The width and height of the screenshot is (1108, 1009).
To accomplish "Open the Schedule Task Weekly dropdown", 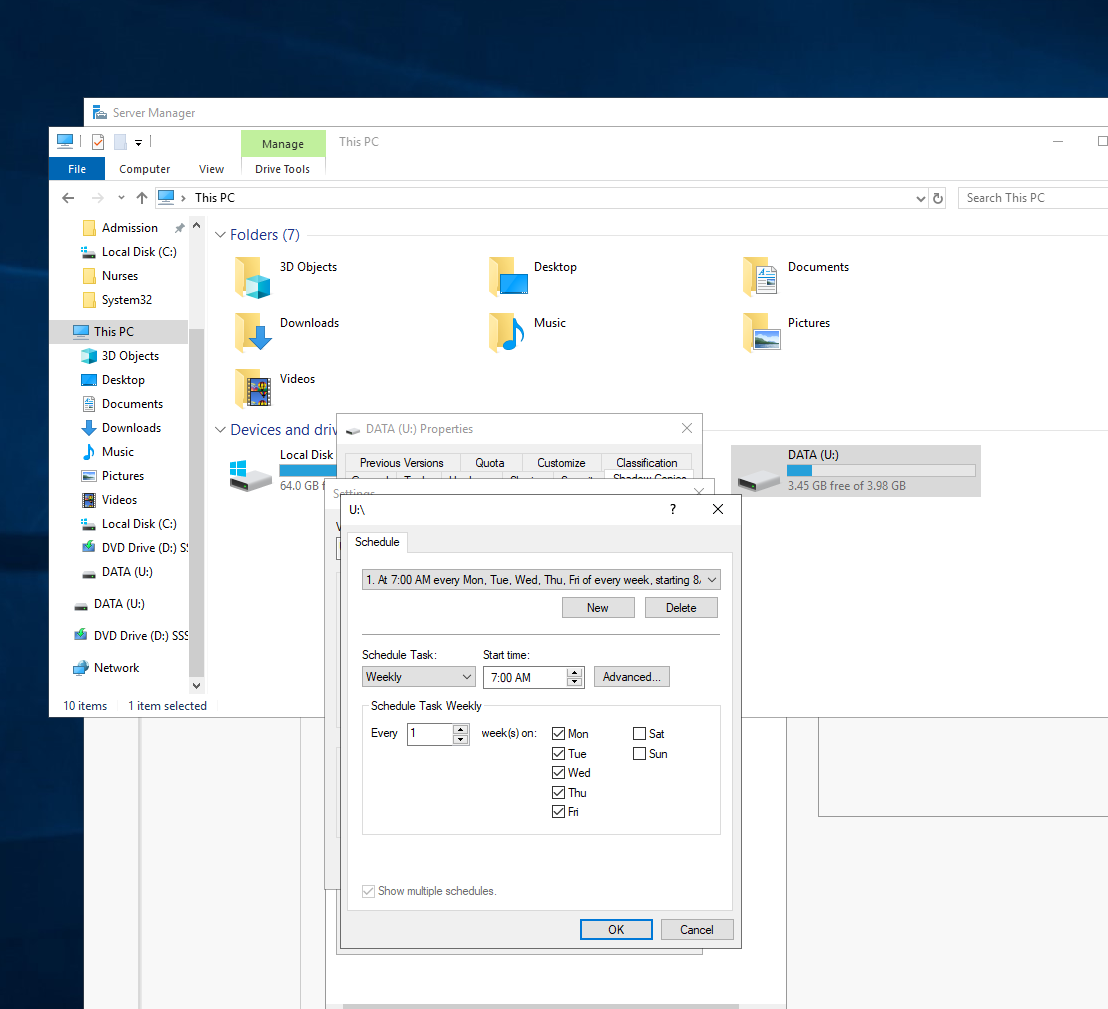I will point(418,677).
